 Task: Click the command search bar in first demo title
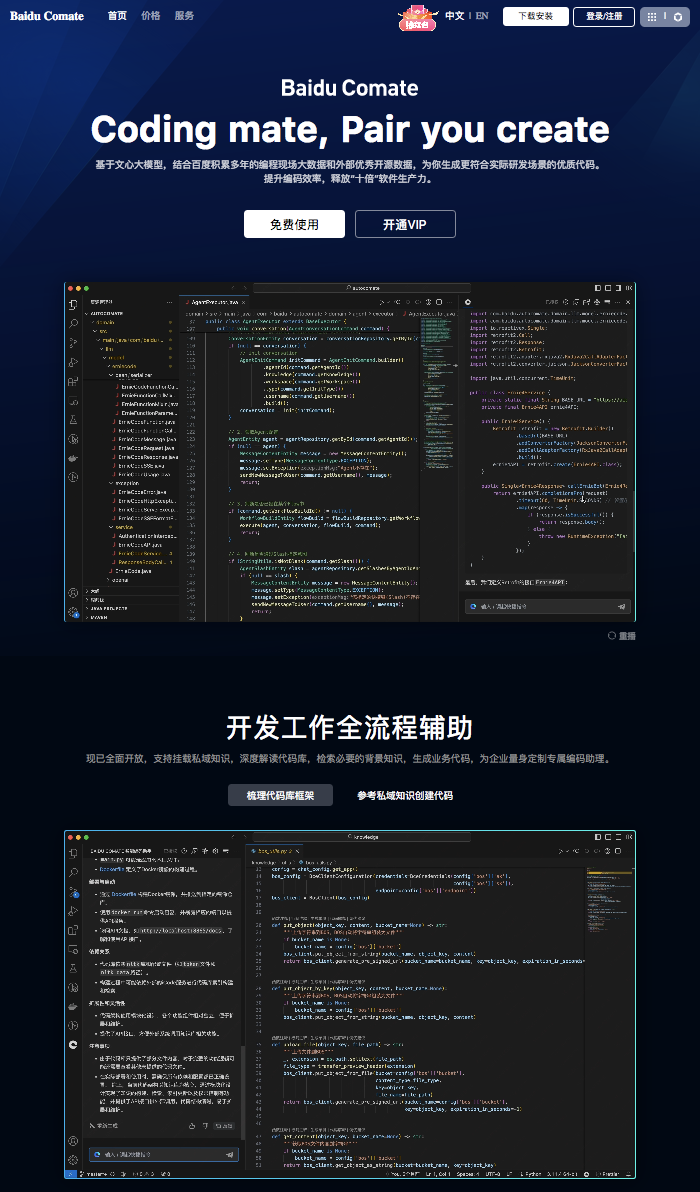pos(362,288)
